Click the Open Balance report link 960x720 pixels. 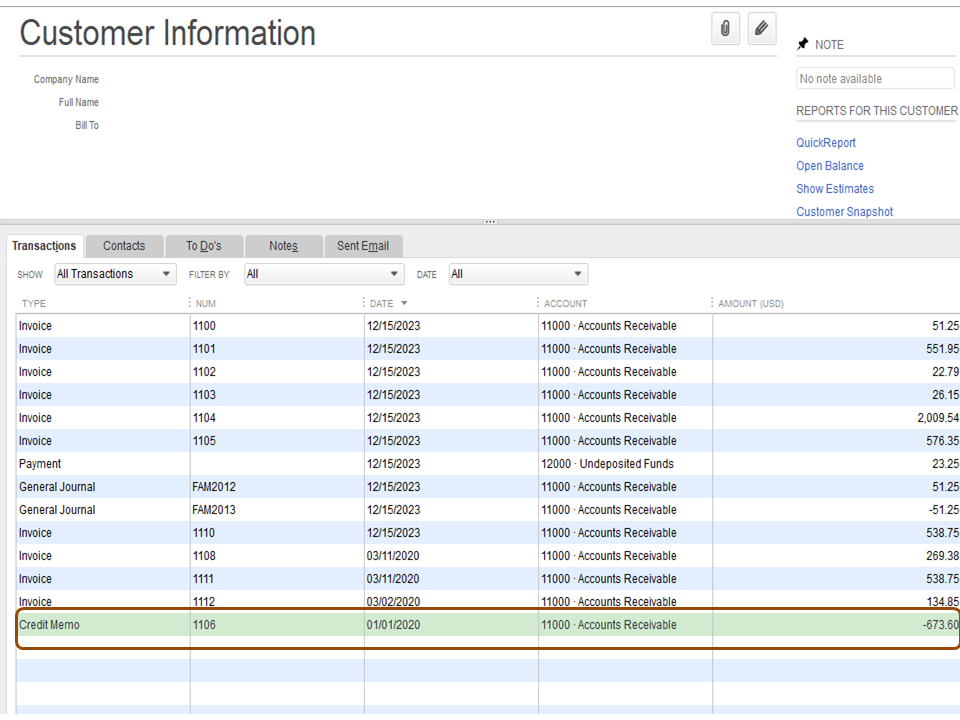coord(830,166)
